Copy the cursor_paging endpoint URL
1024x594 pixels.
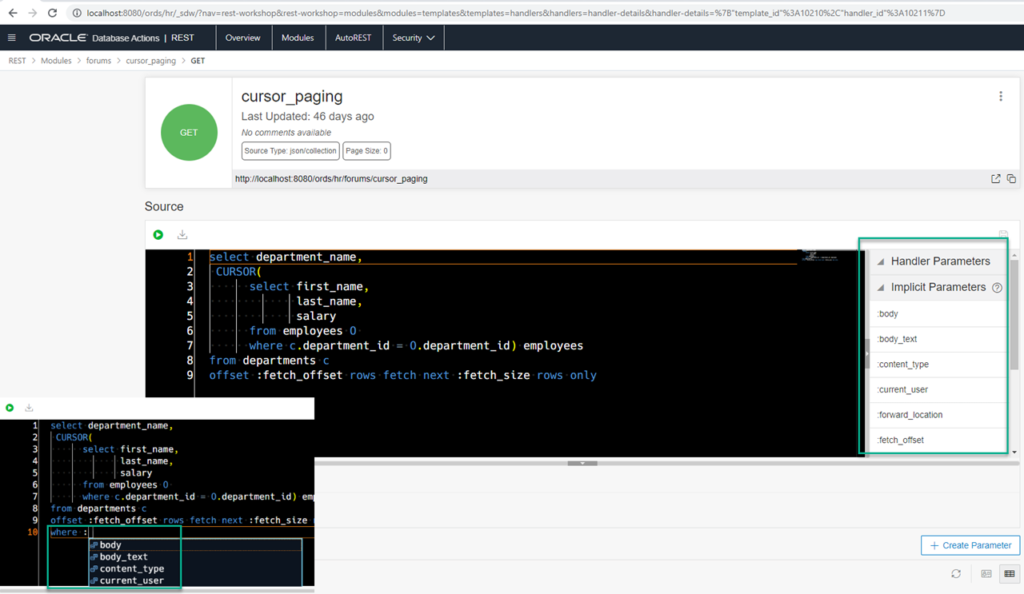click(1011, 177)
